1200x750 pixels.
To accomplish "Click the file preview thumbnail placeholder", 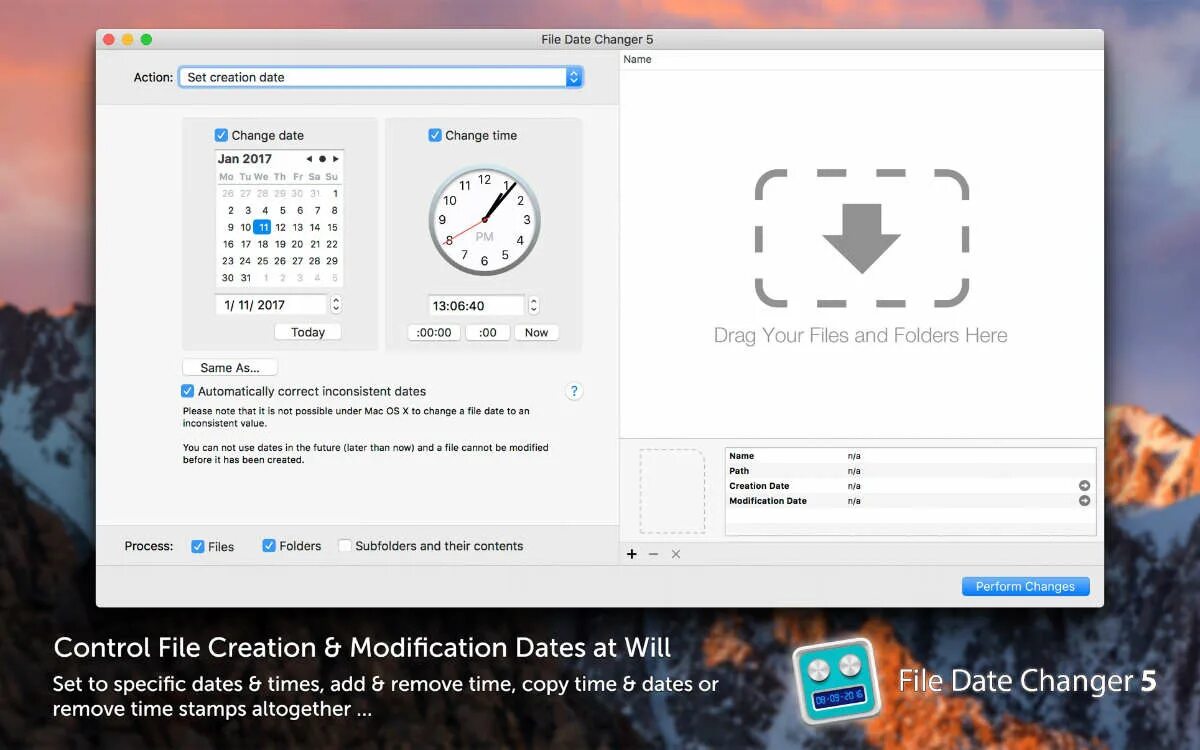I will coord(672,491).
